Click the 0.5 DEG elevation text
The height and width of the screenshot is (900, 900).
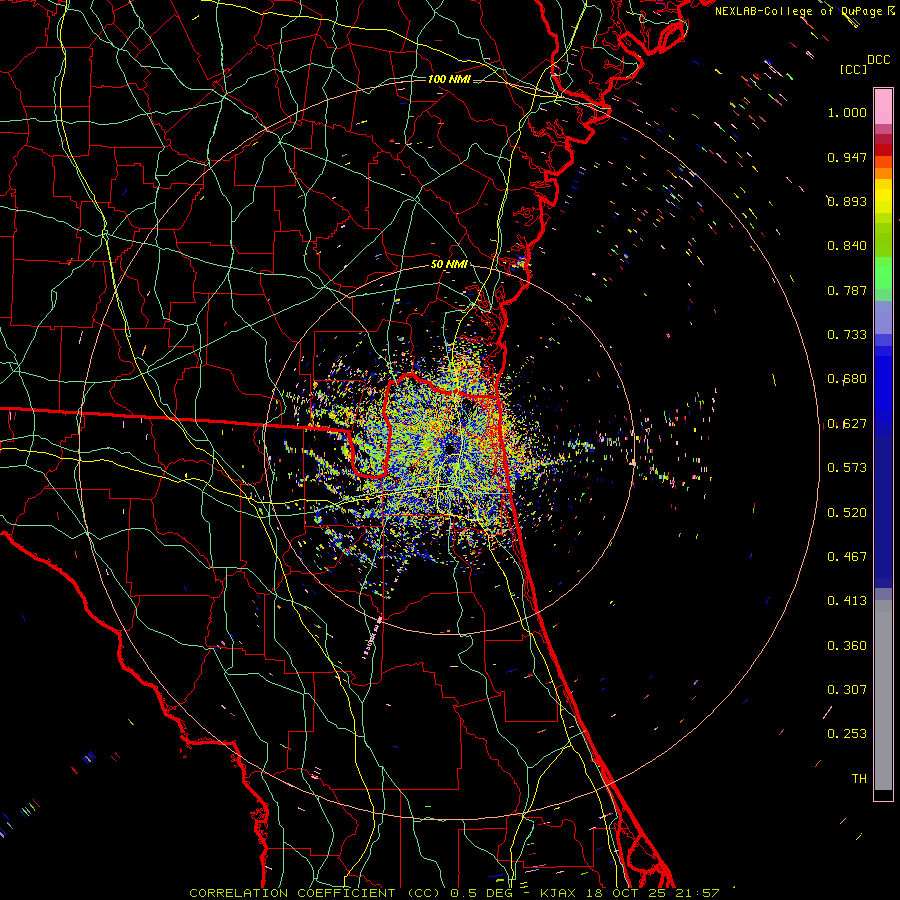(482, 893)
